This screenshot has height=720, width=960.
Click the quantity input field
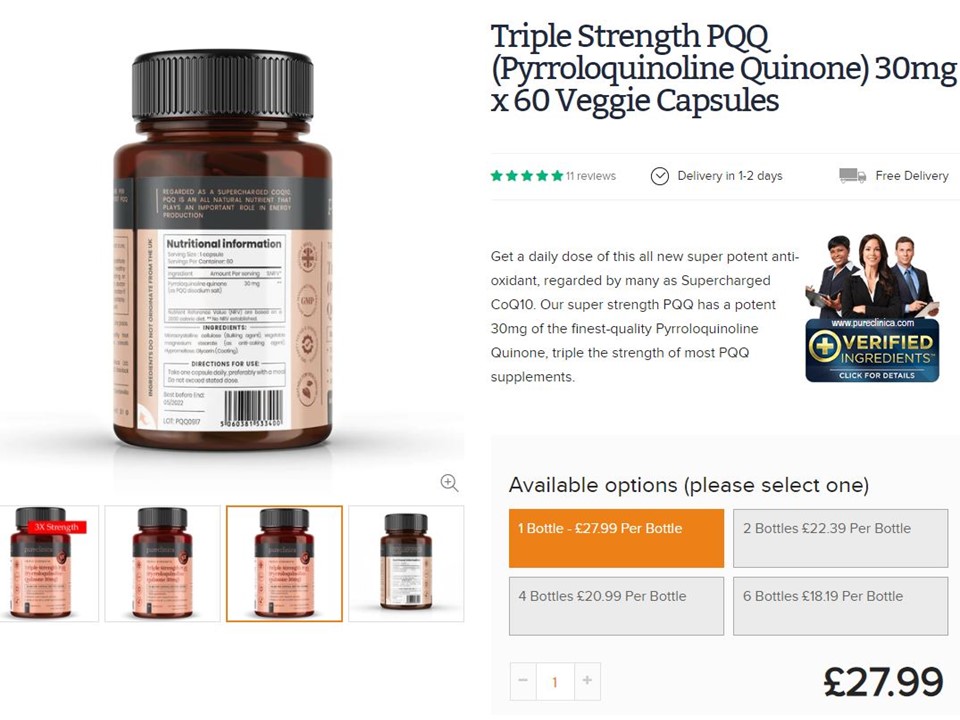tap(555, 681)
